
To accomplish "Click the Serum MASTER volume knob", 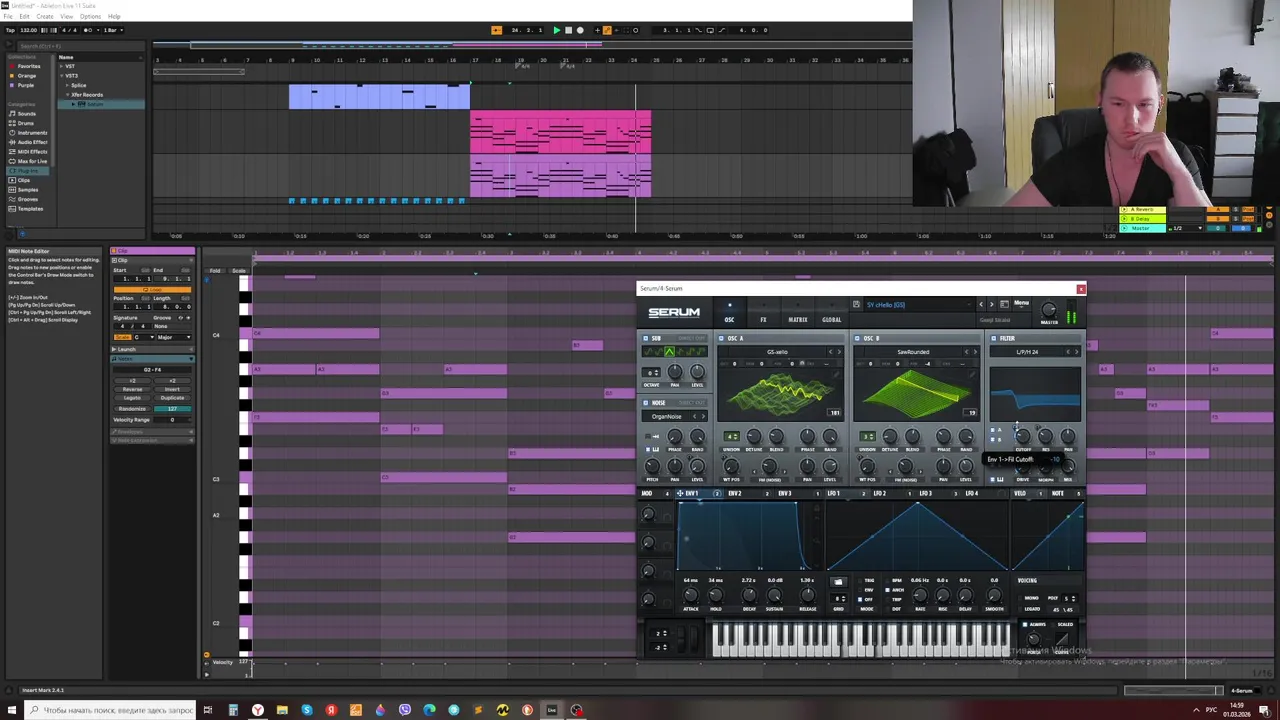I will (x=1048, y=311).
